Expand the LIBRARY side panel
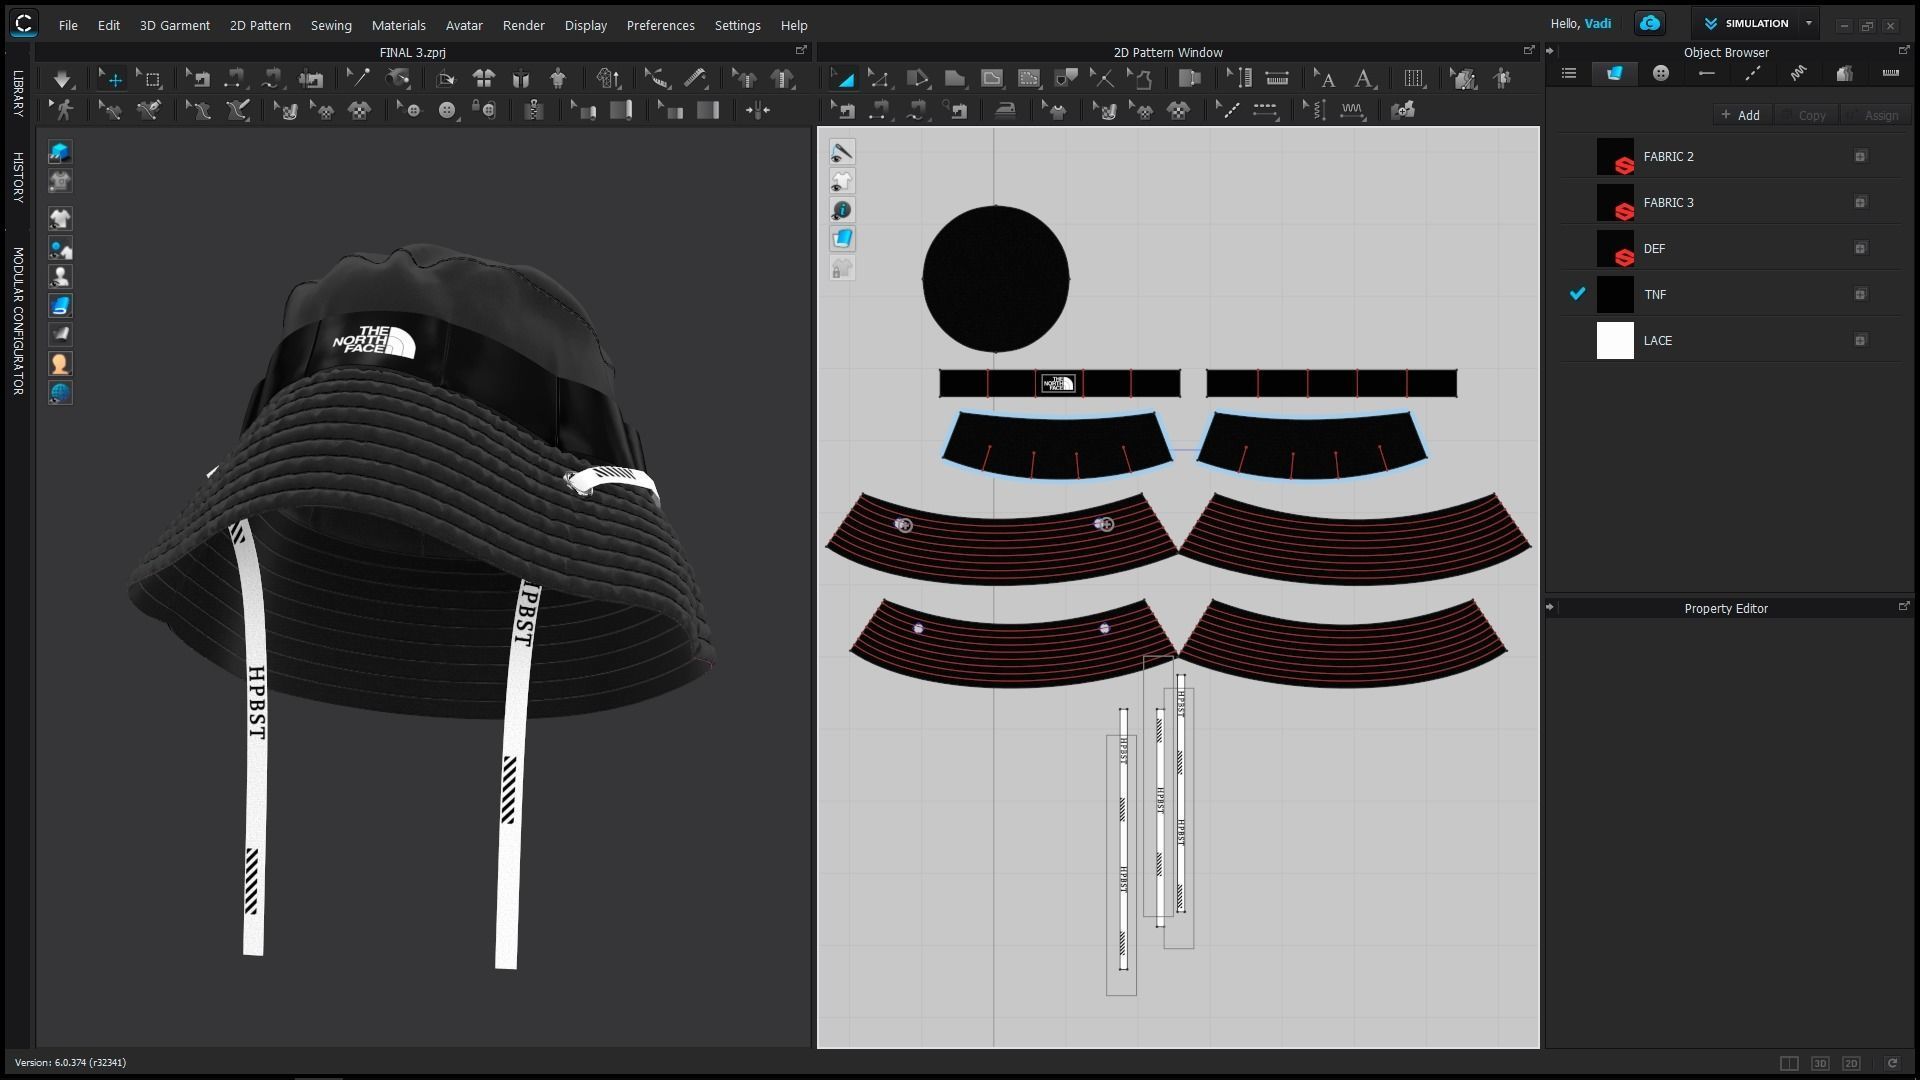Screen dimensions: 1920x1080 [x=18, y=93]
